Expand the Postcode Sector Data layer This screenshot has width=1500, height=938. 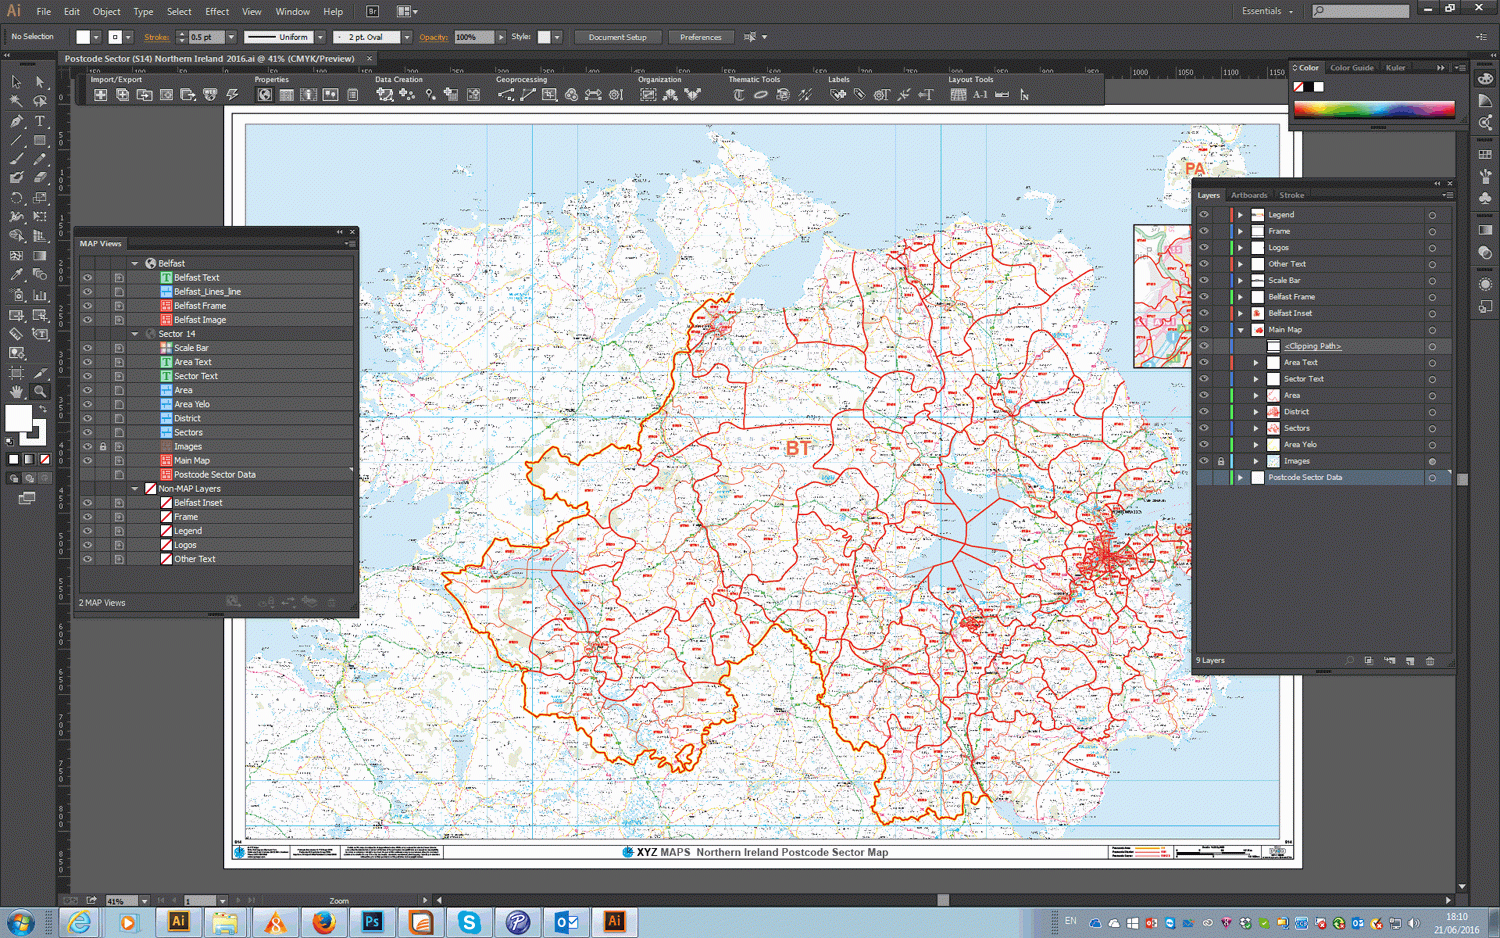click(1240, 478)
